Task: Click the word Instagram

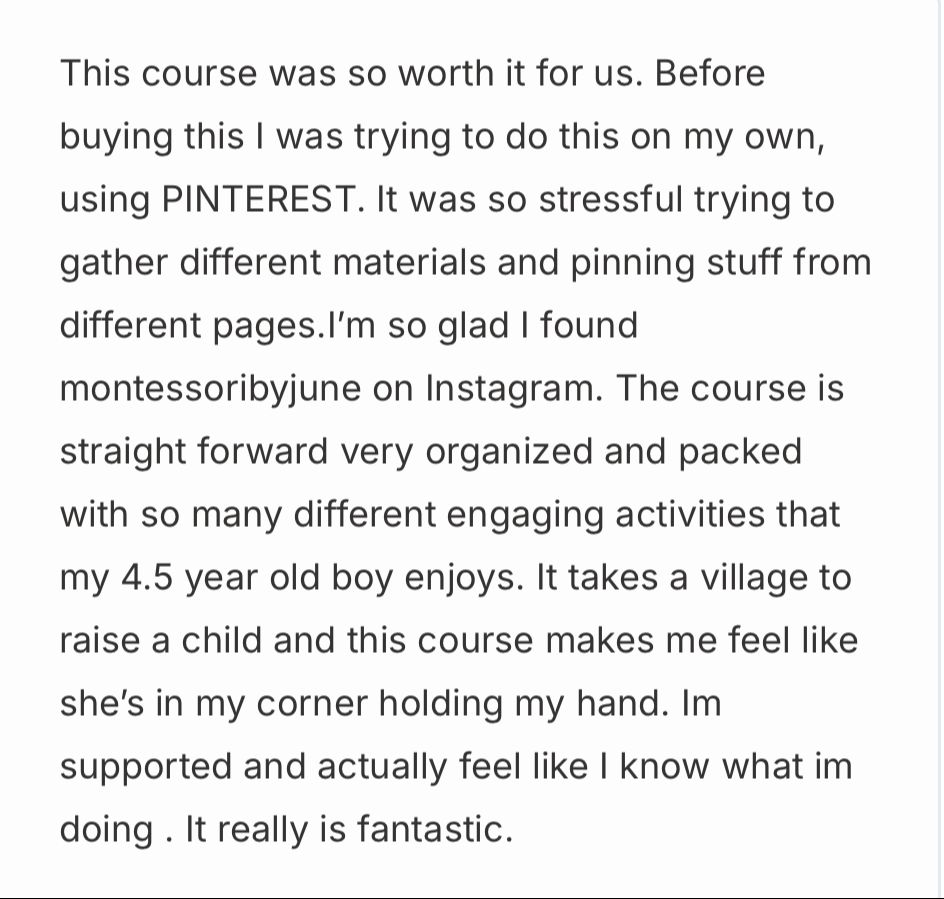Action: coord(513,389)
